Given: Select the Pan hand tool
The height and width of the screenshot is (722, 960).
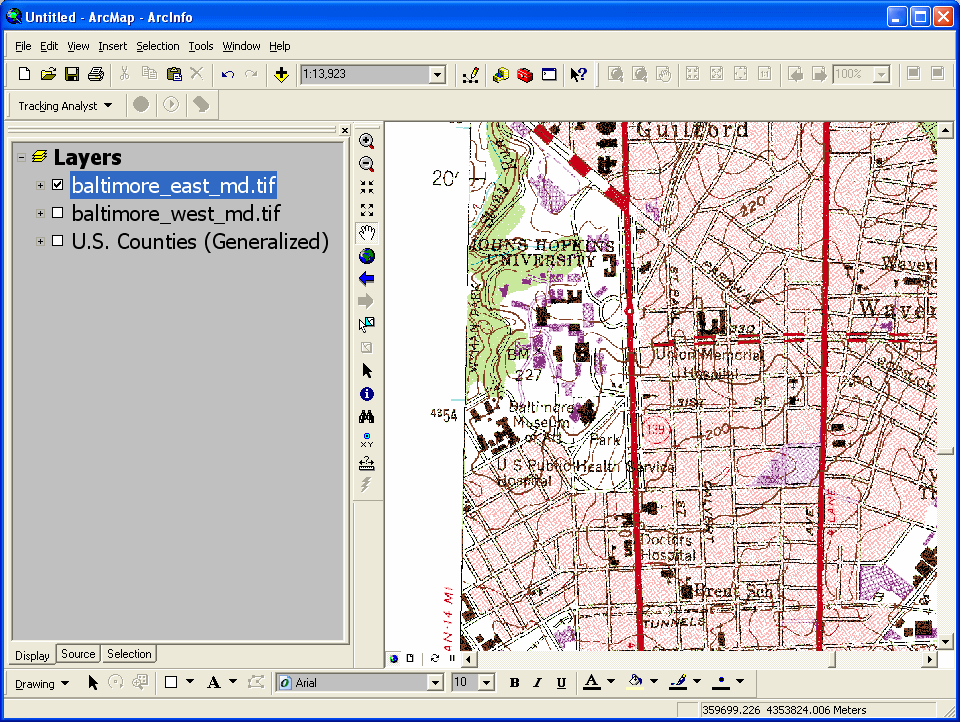Looking at the screenshot, I should [367, 233].
